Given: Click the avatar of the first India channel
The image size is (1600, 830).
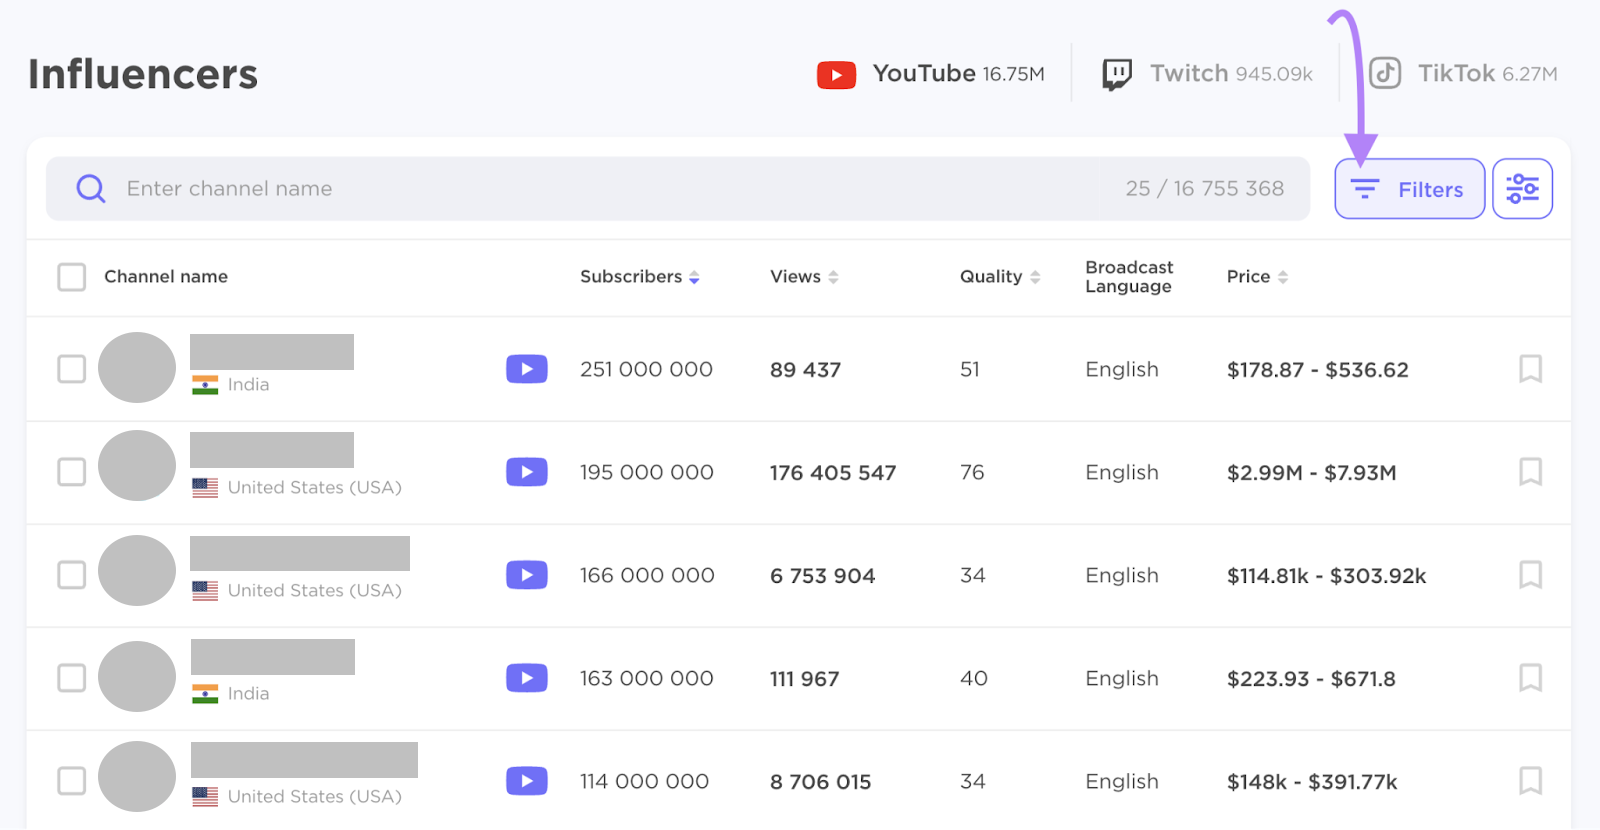Looking at the screenshot, I should pos(137,368).
